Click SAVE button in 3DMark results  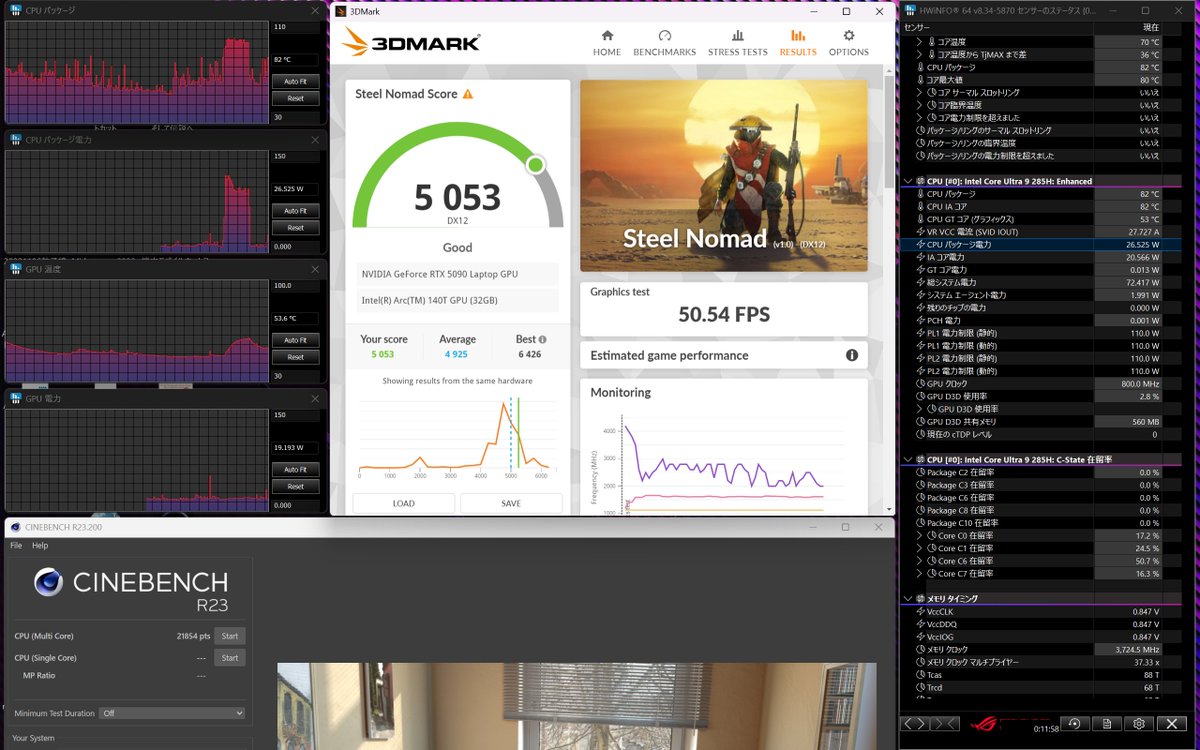pos(511,503)
